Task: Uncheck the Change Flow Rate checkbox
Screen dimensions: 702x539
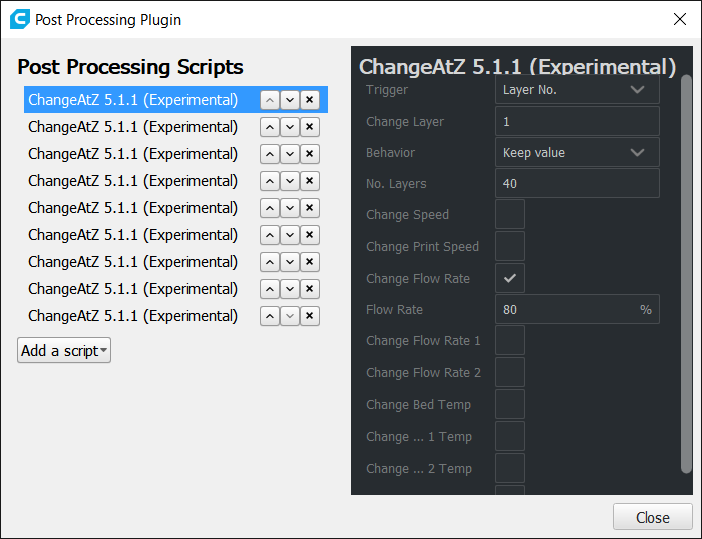Action: tap(510, 278)
